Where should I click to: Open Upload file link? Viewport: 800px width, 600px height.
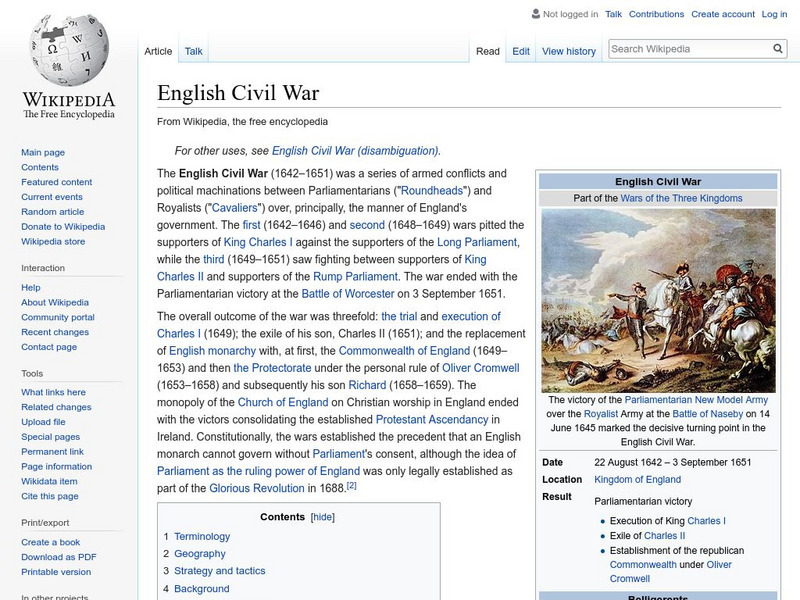coord(43,422)
